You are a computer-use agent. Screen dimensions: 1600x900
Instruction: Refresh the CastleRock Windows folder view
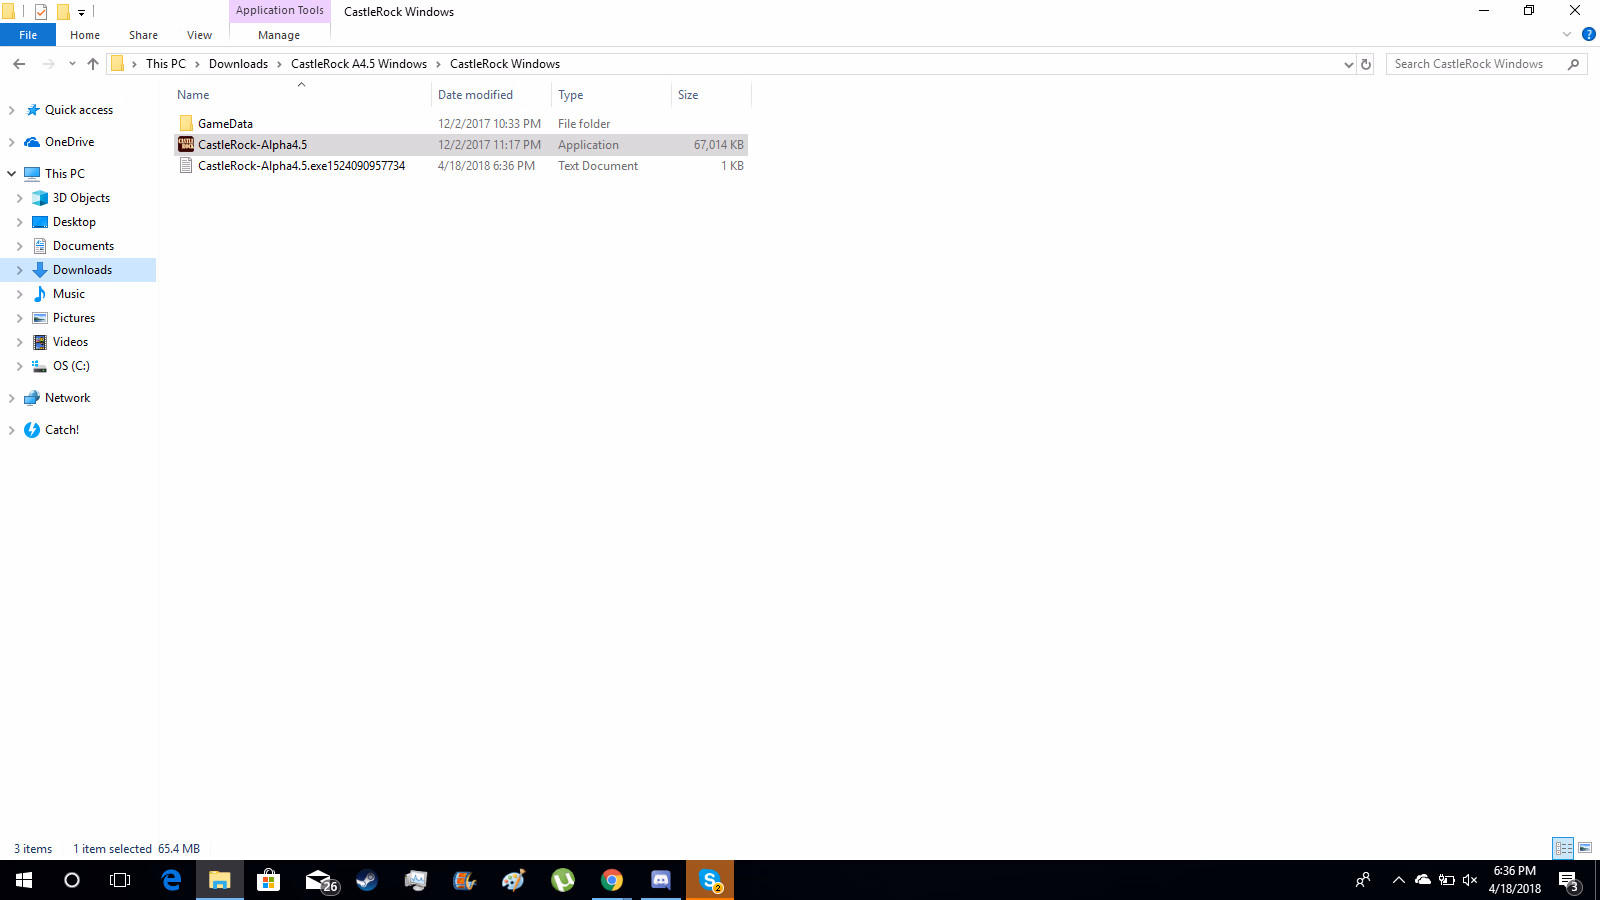[1366, 64]
